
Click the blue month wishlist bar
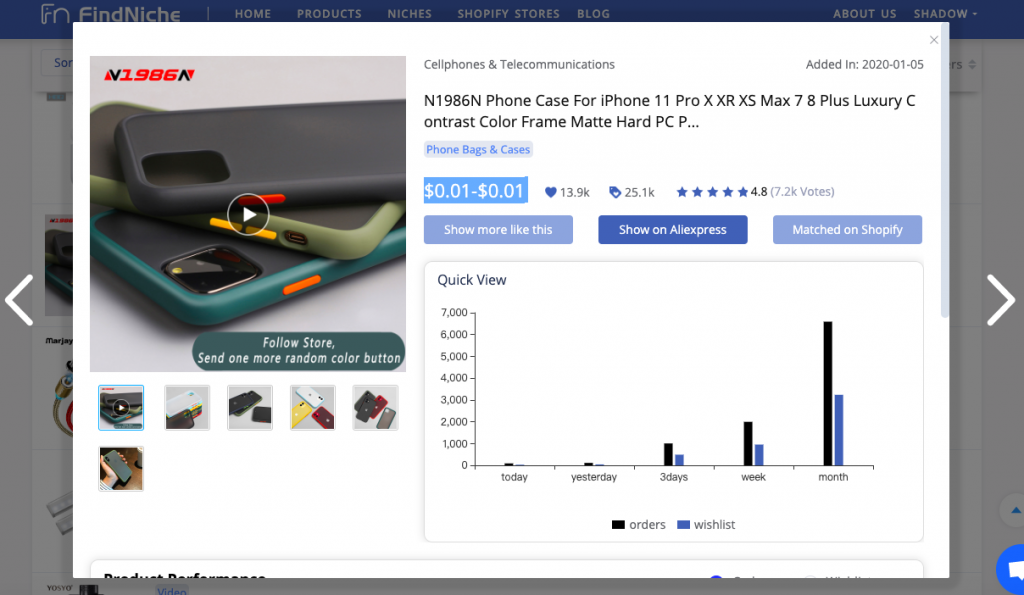[x=839, y=430]
